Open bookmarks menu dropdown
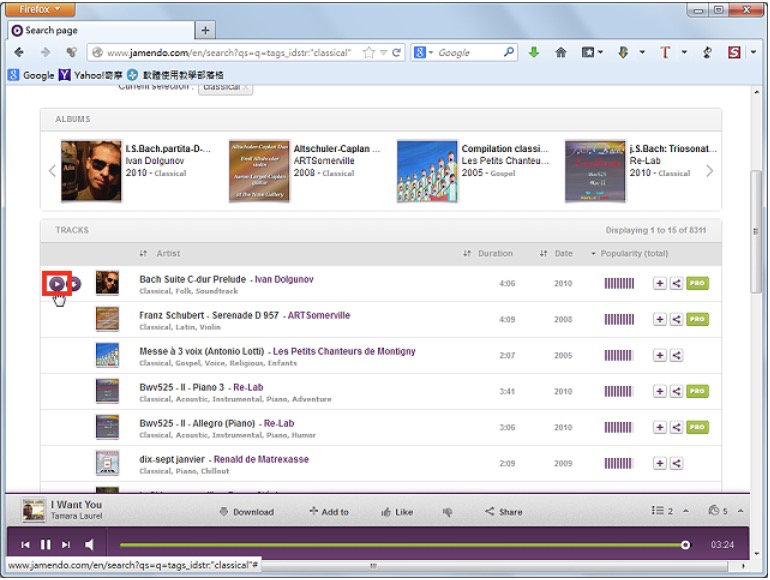Image resolution: width=770 pixels, height=580 pixels. point(592,52)
